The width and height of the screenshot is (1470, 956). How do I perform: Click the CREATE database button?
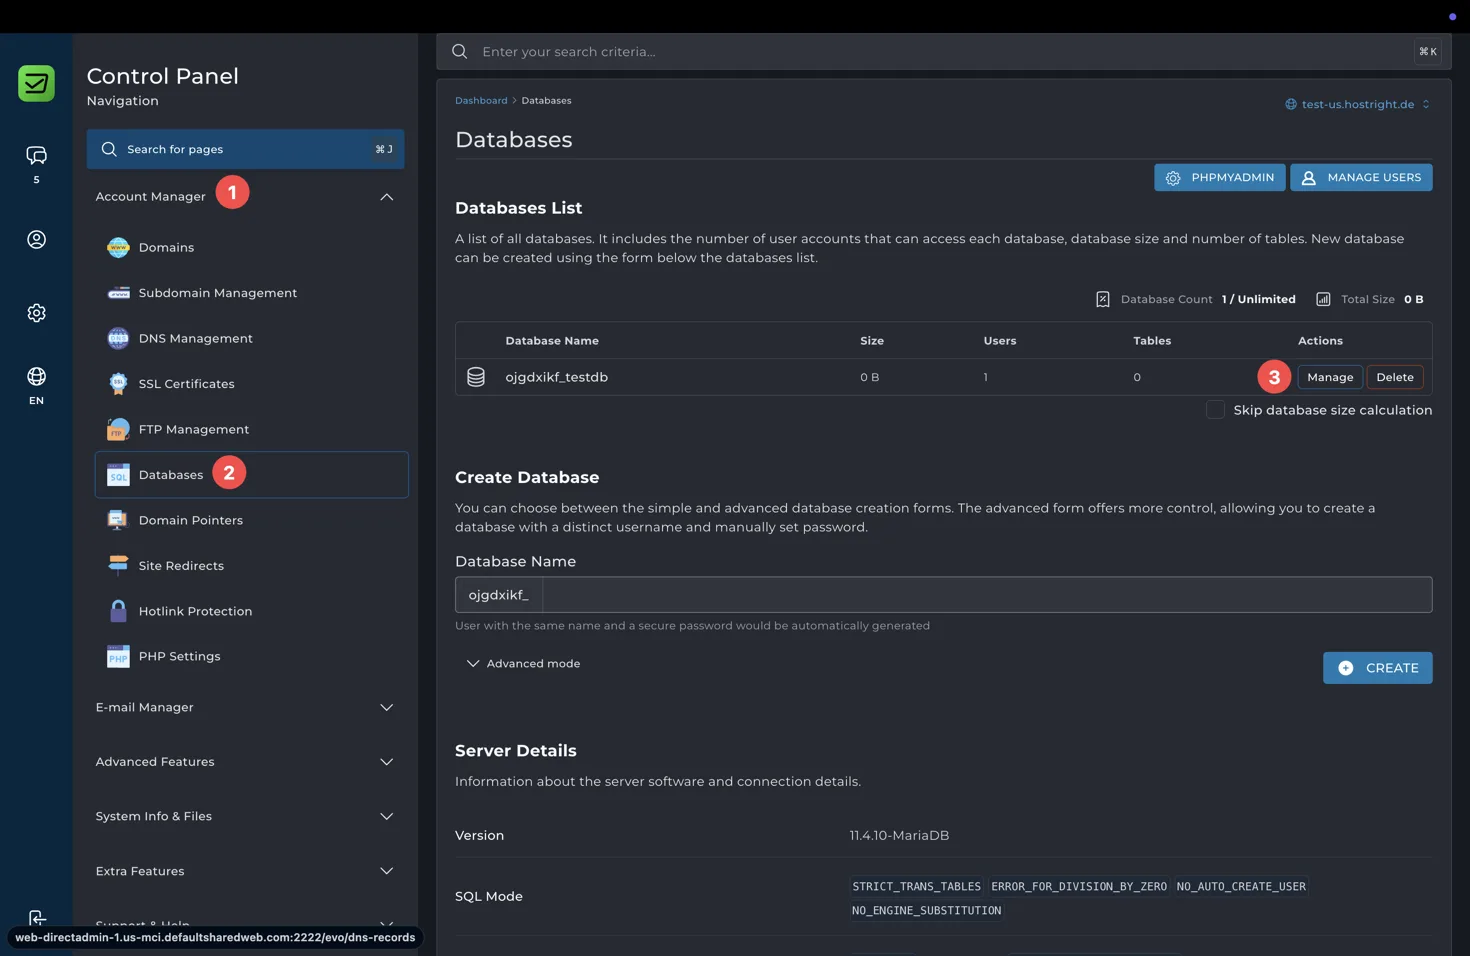pyautogui.click(x=1377, y=668)
